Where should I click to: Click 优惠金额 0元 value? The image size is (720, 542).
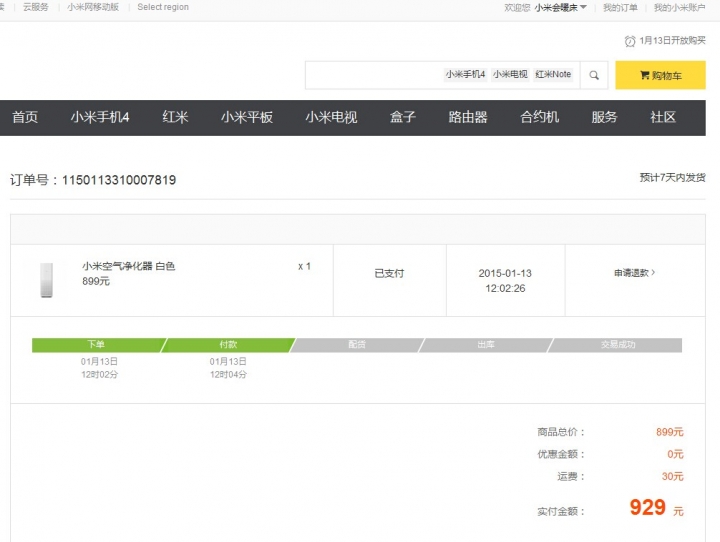point(675,454)
